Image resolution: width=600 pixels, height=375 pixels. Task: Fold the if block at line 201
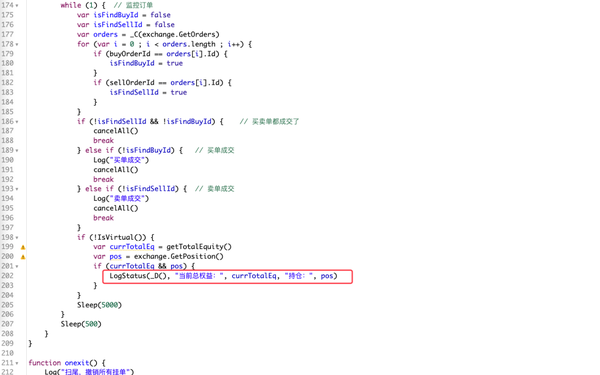pos(17,266)
